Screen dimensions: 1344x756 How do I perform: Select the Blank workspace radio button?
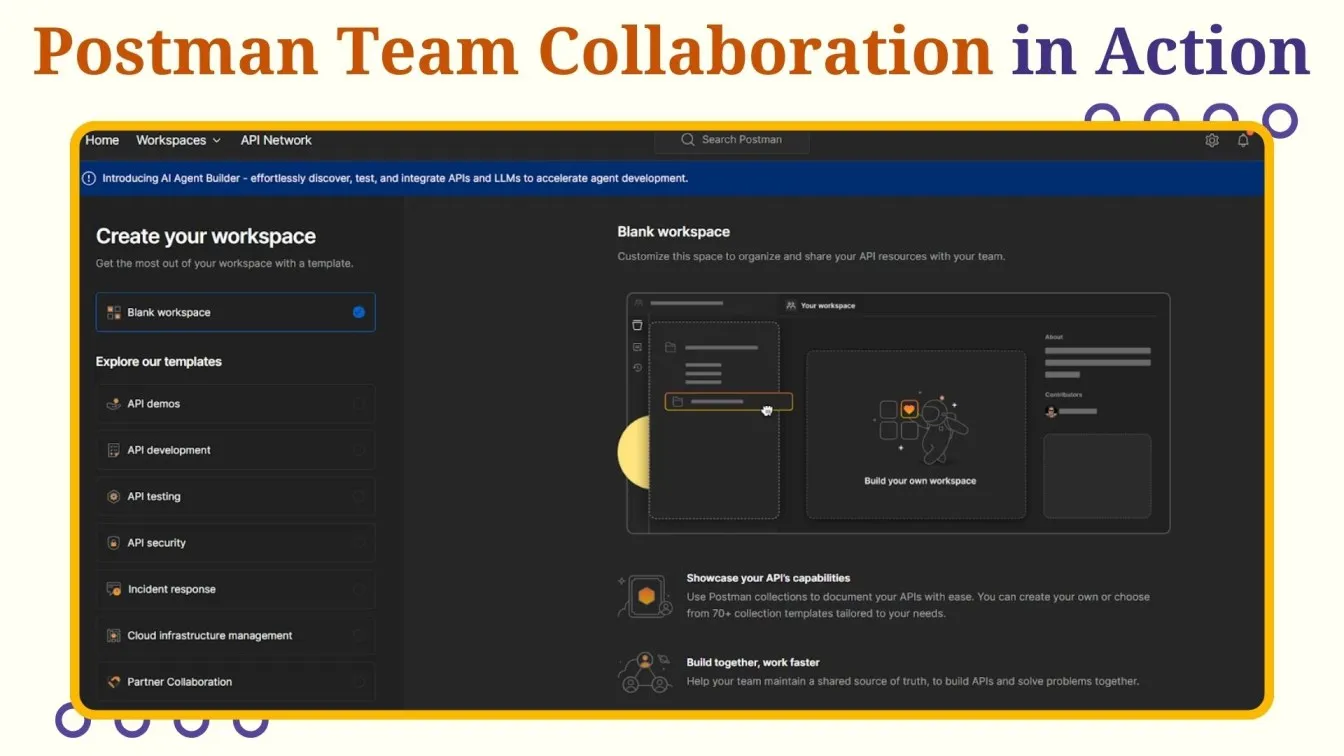(359, 312)
